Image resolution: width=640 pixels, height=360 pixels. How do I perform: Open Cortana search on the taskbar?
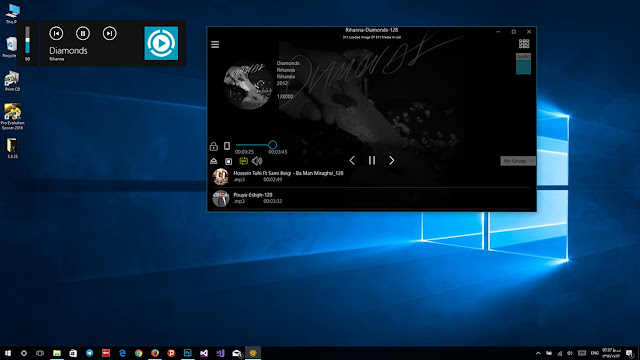(x=24, y=353)
